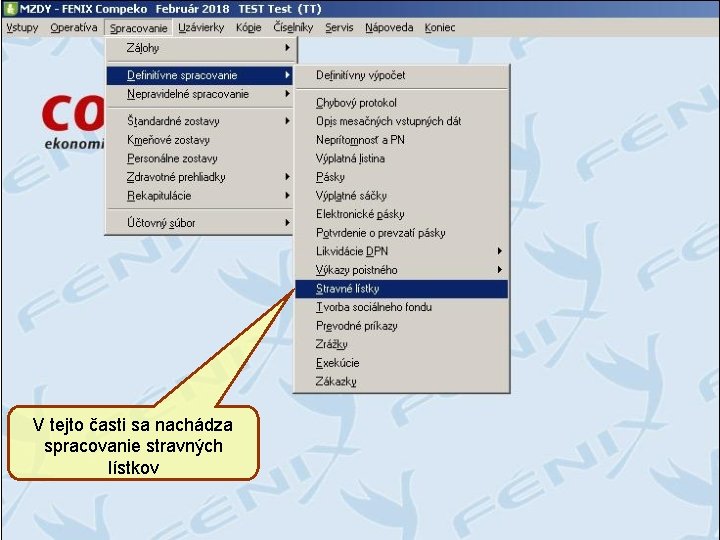
Task: Open the Servis menu
Action: tap(339, 28)
